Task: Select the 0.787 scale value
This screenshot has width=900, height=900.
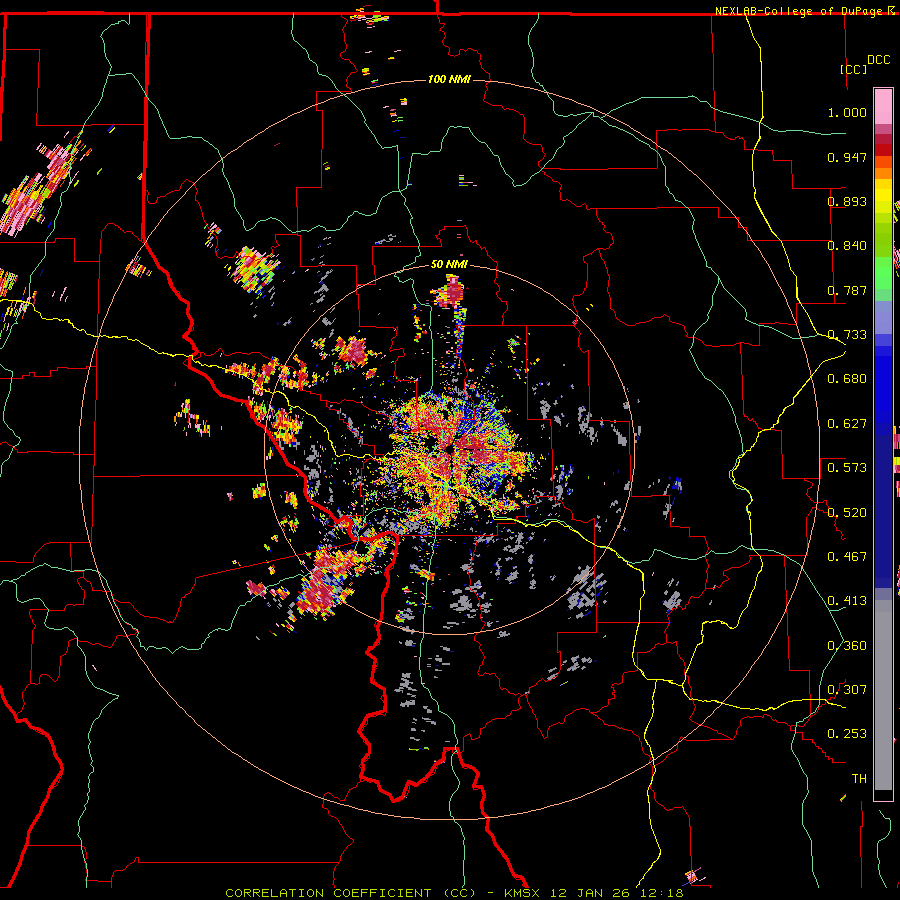Action: [847, 290]
